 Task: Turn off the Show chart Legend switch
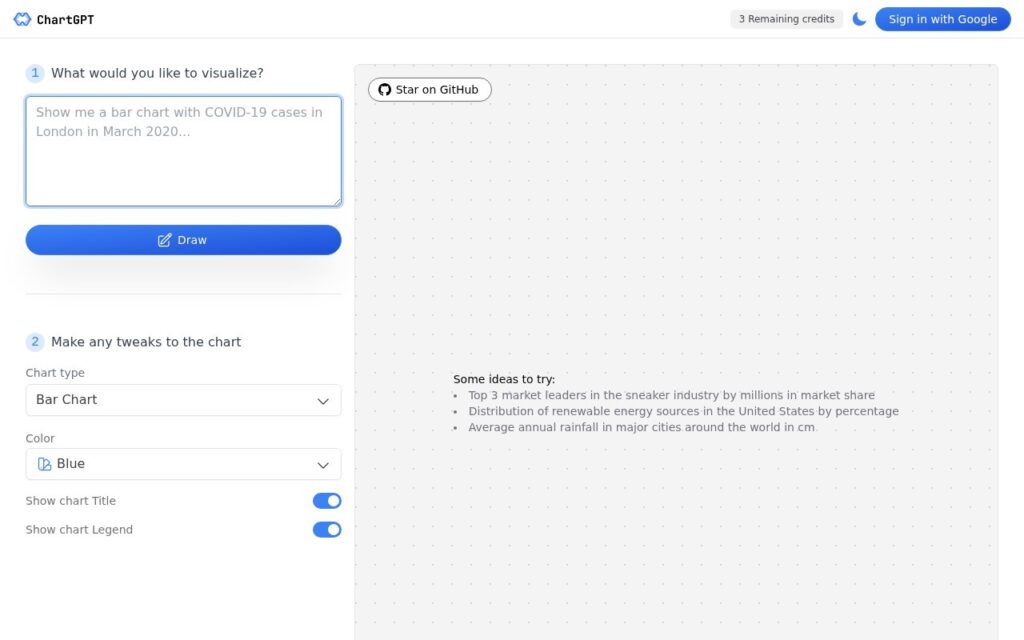click(x=327, y=530)
